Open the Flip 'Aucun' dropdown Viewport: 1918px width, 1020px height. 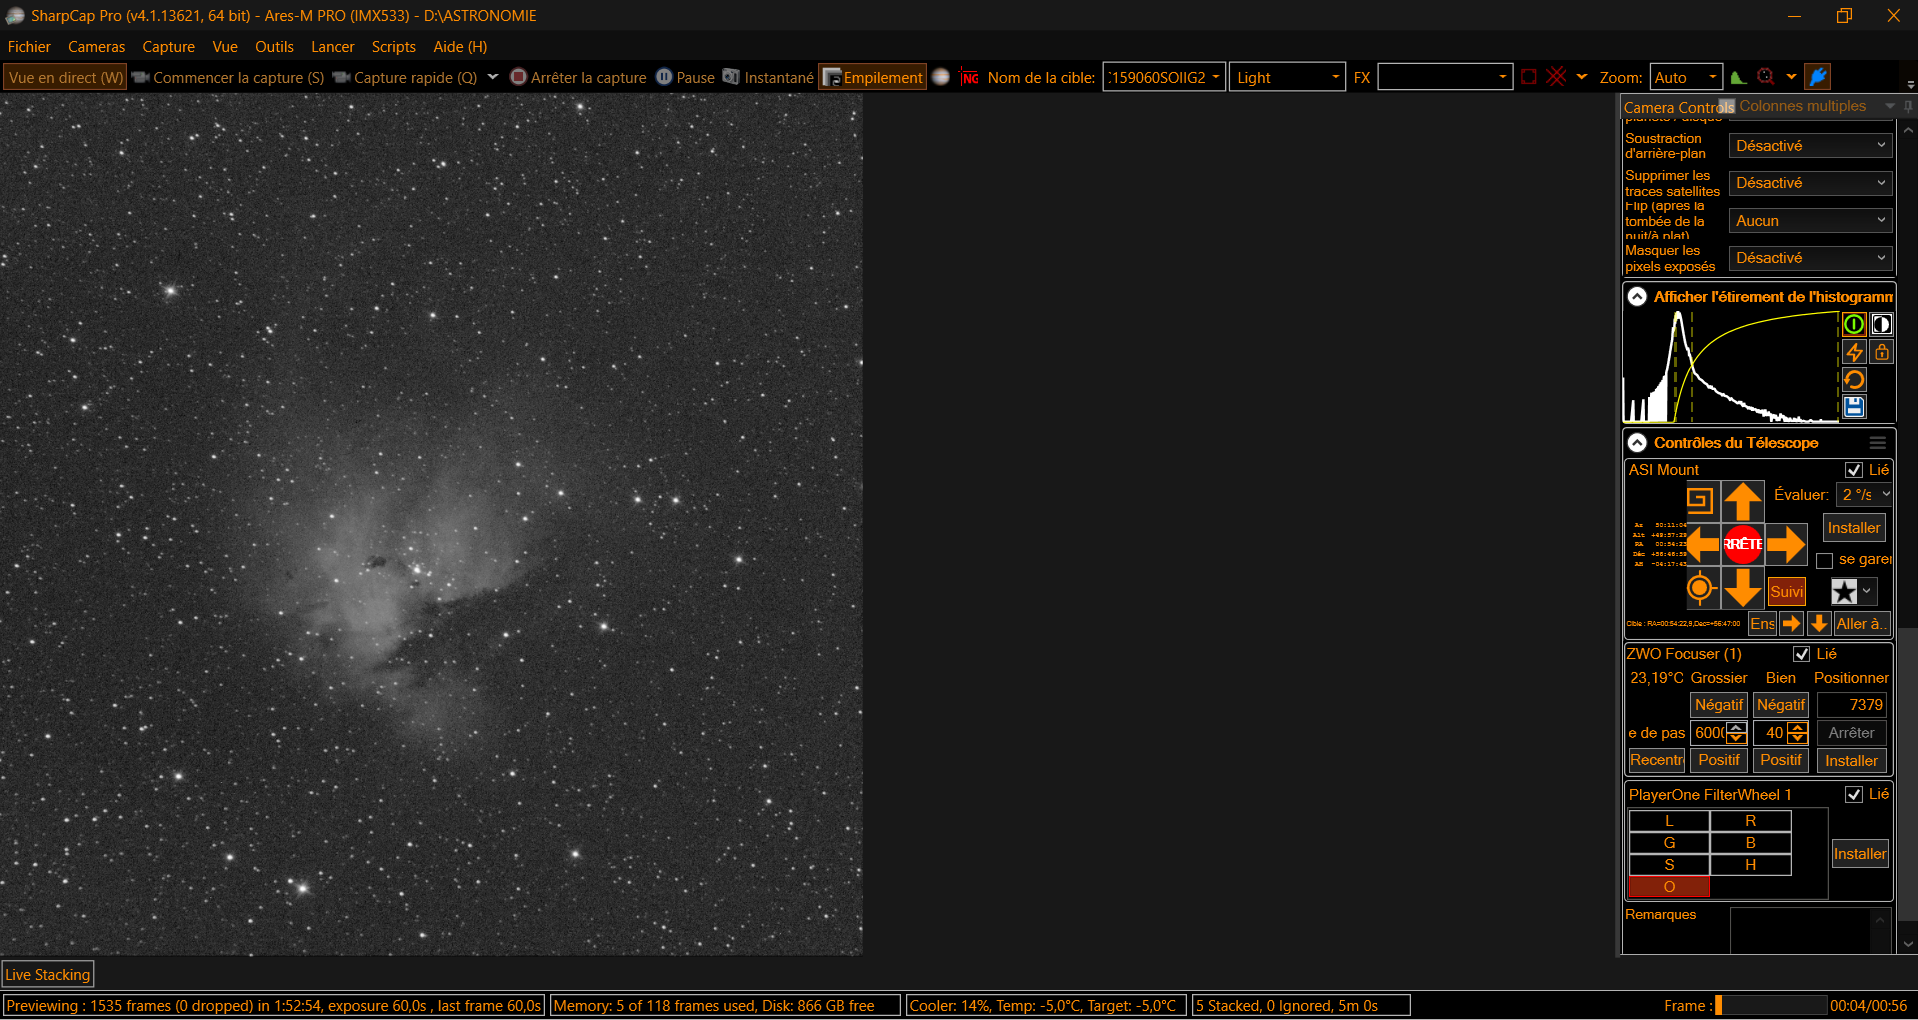[1811, 221]
